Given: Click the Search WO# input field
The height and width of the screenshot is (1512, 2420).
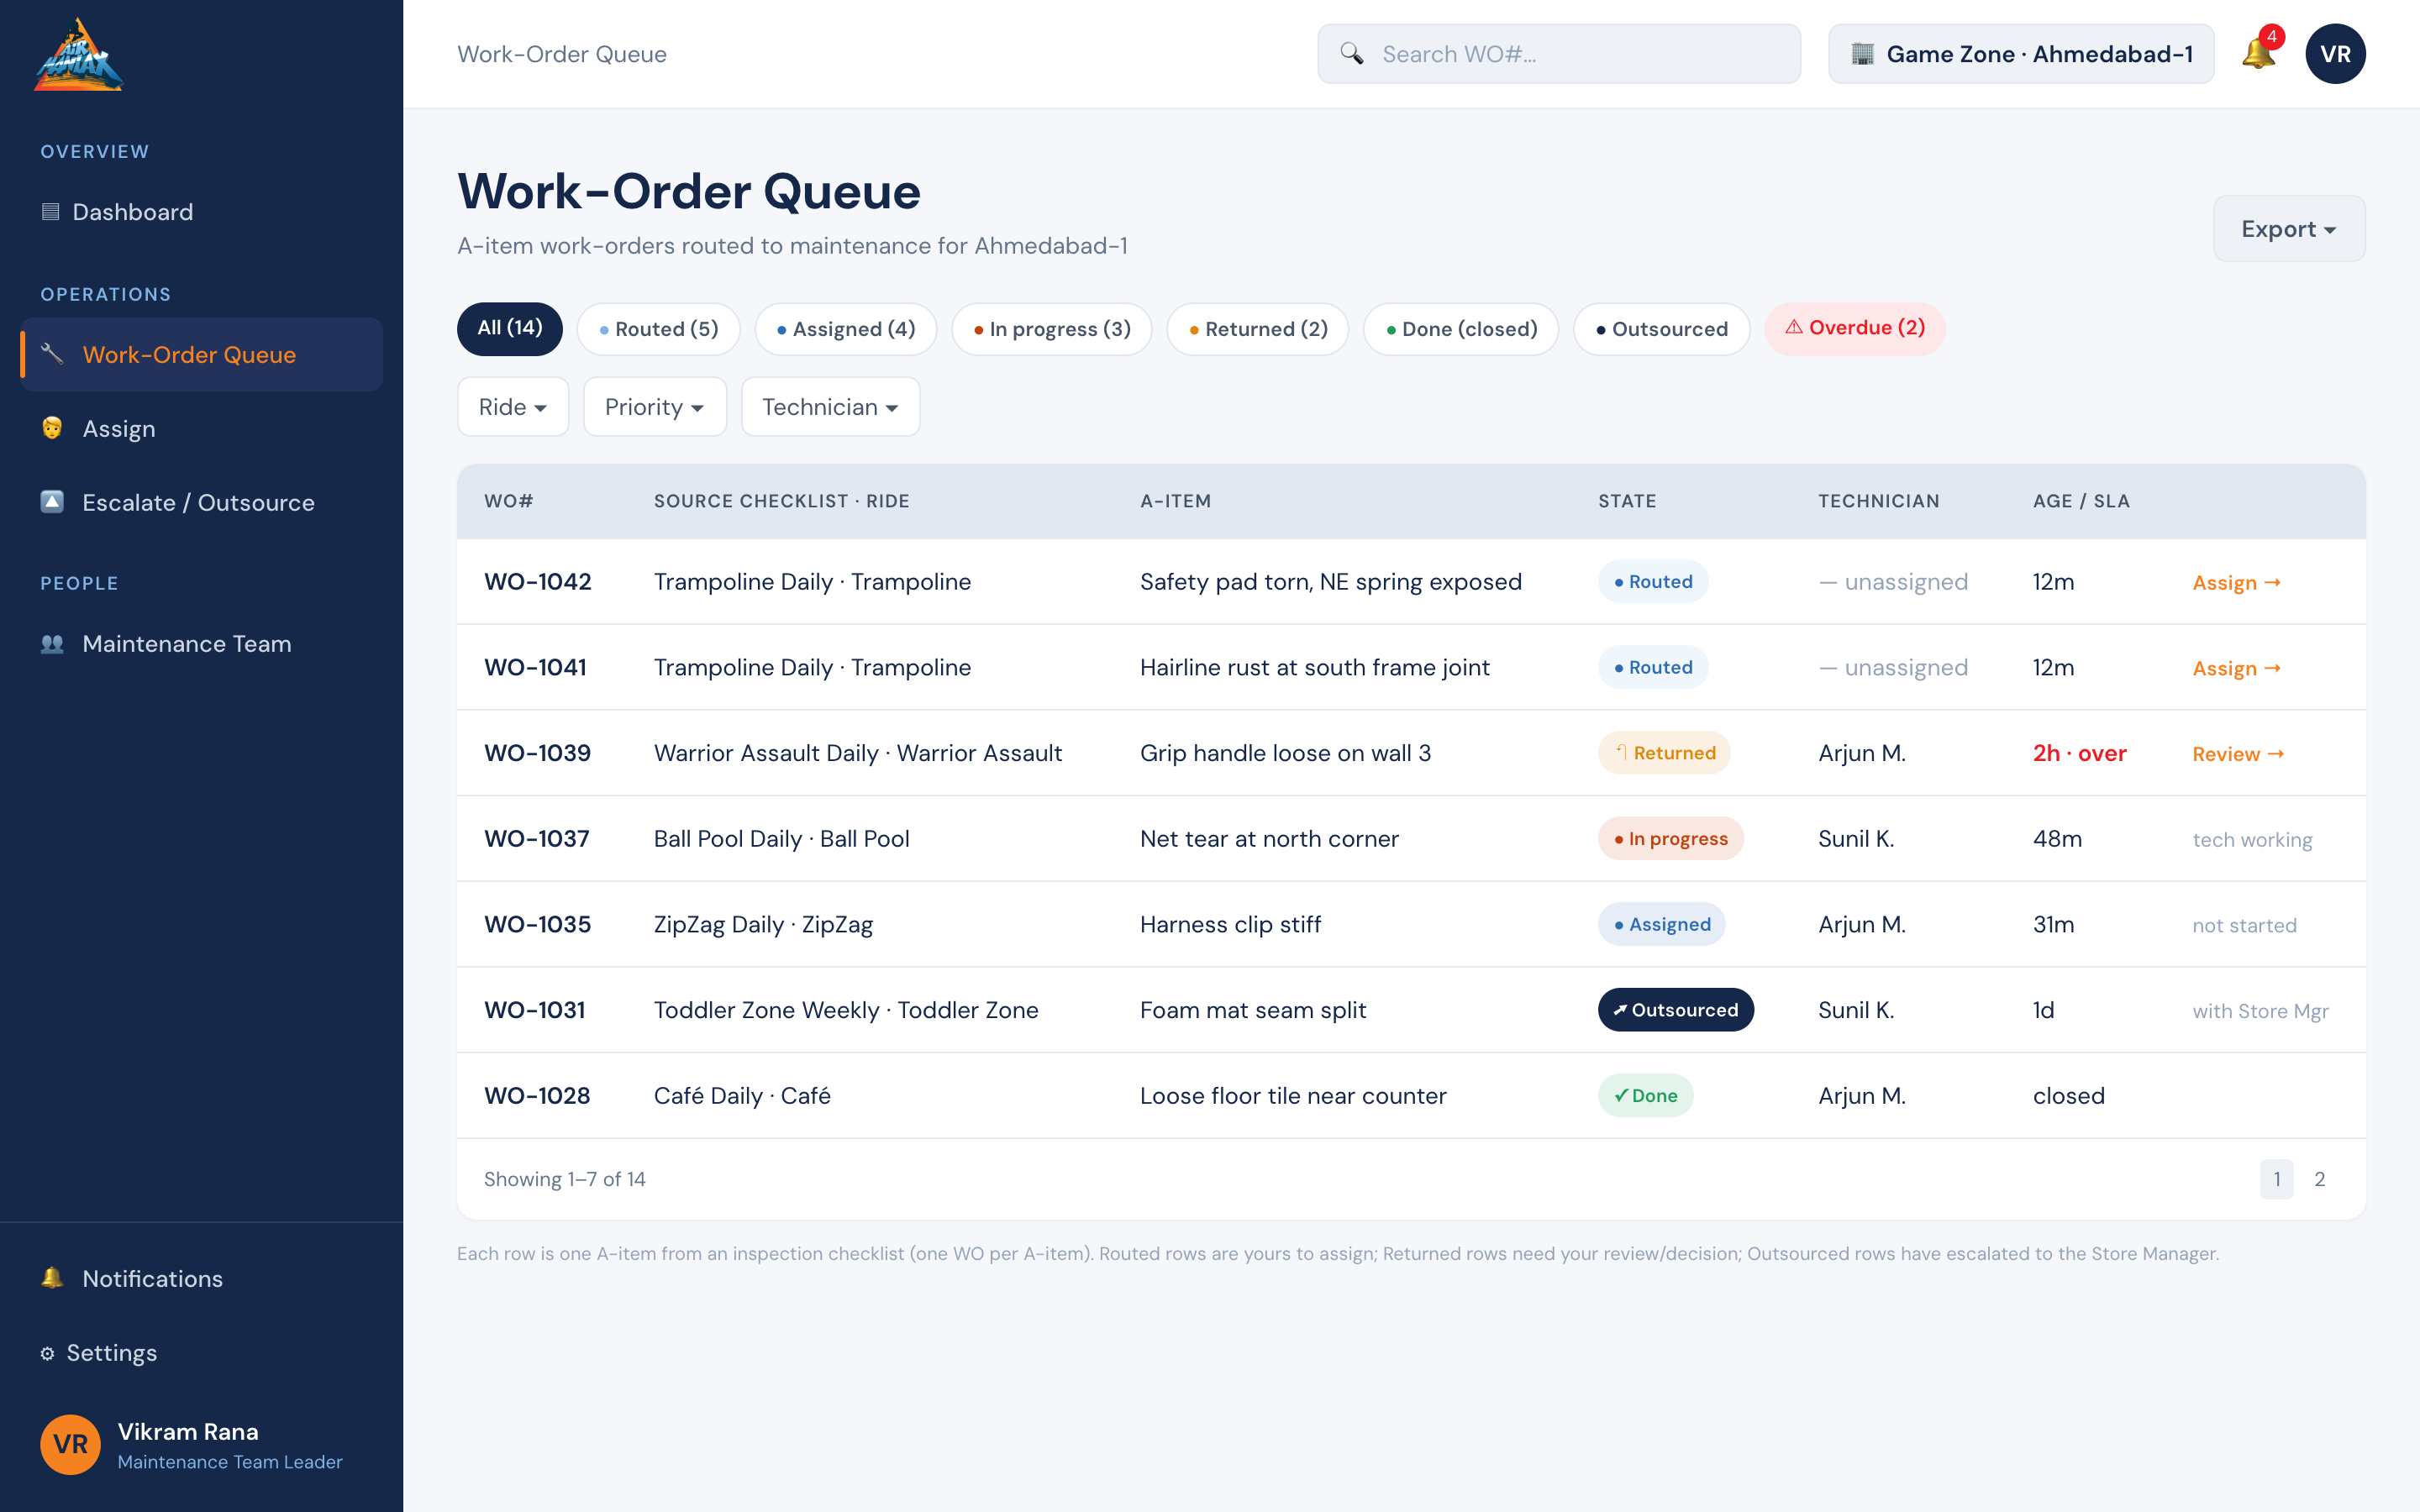Looking at the screenshot, I should (x=1559, y=54).
